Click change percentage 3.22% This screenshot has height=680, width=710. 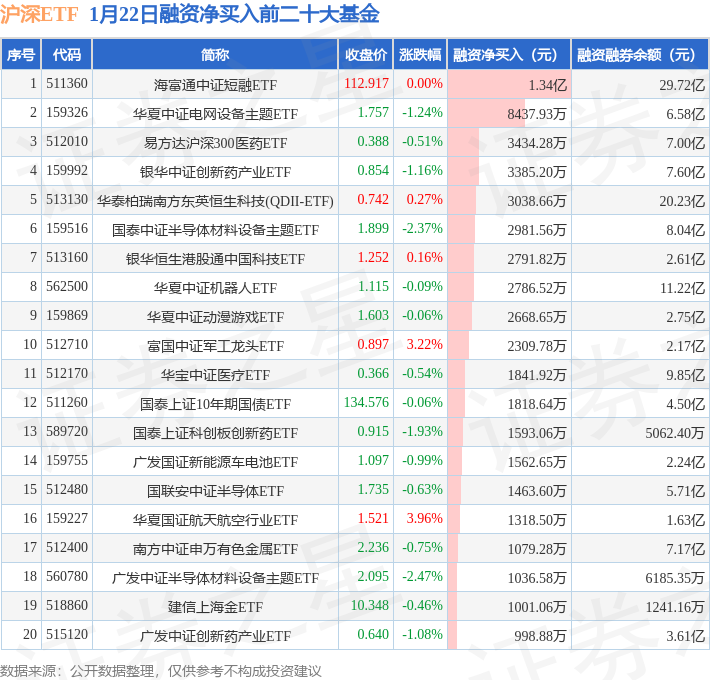[x=425, y=345]
